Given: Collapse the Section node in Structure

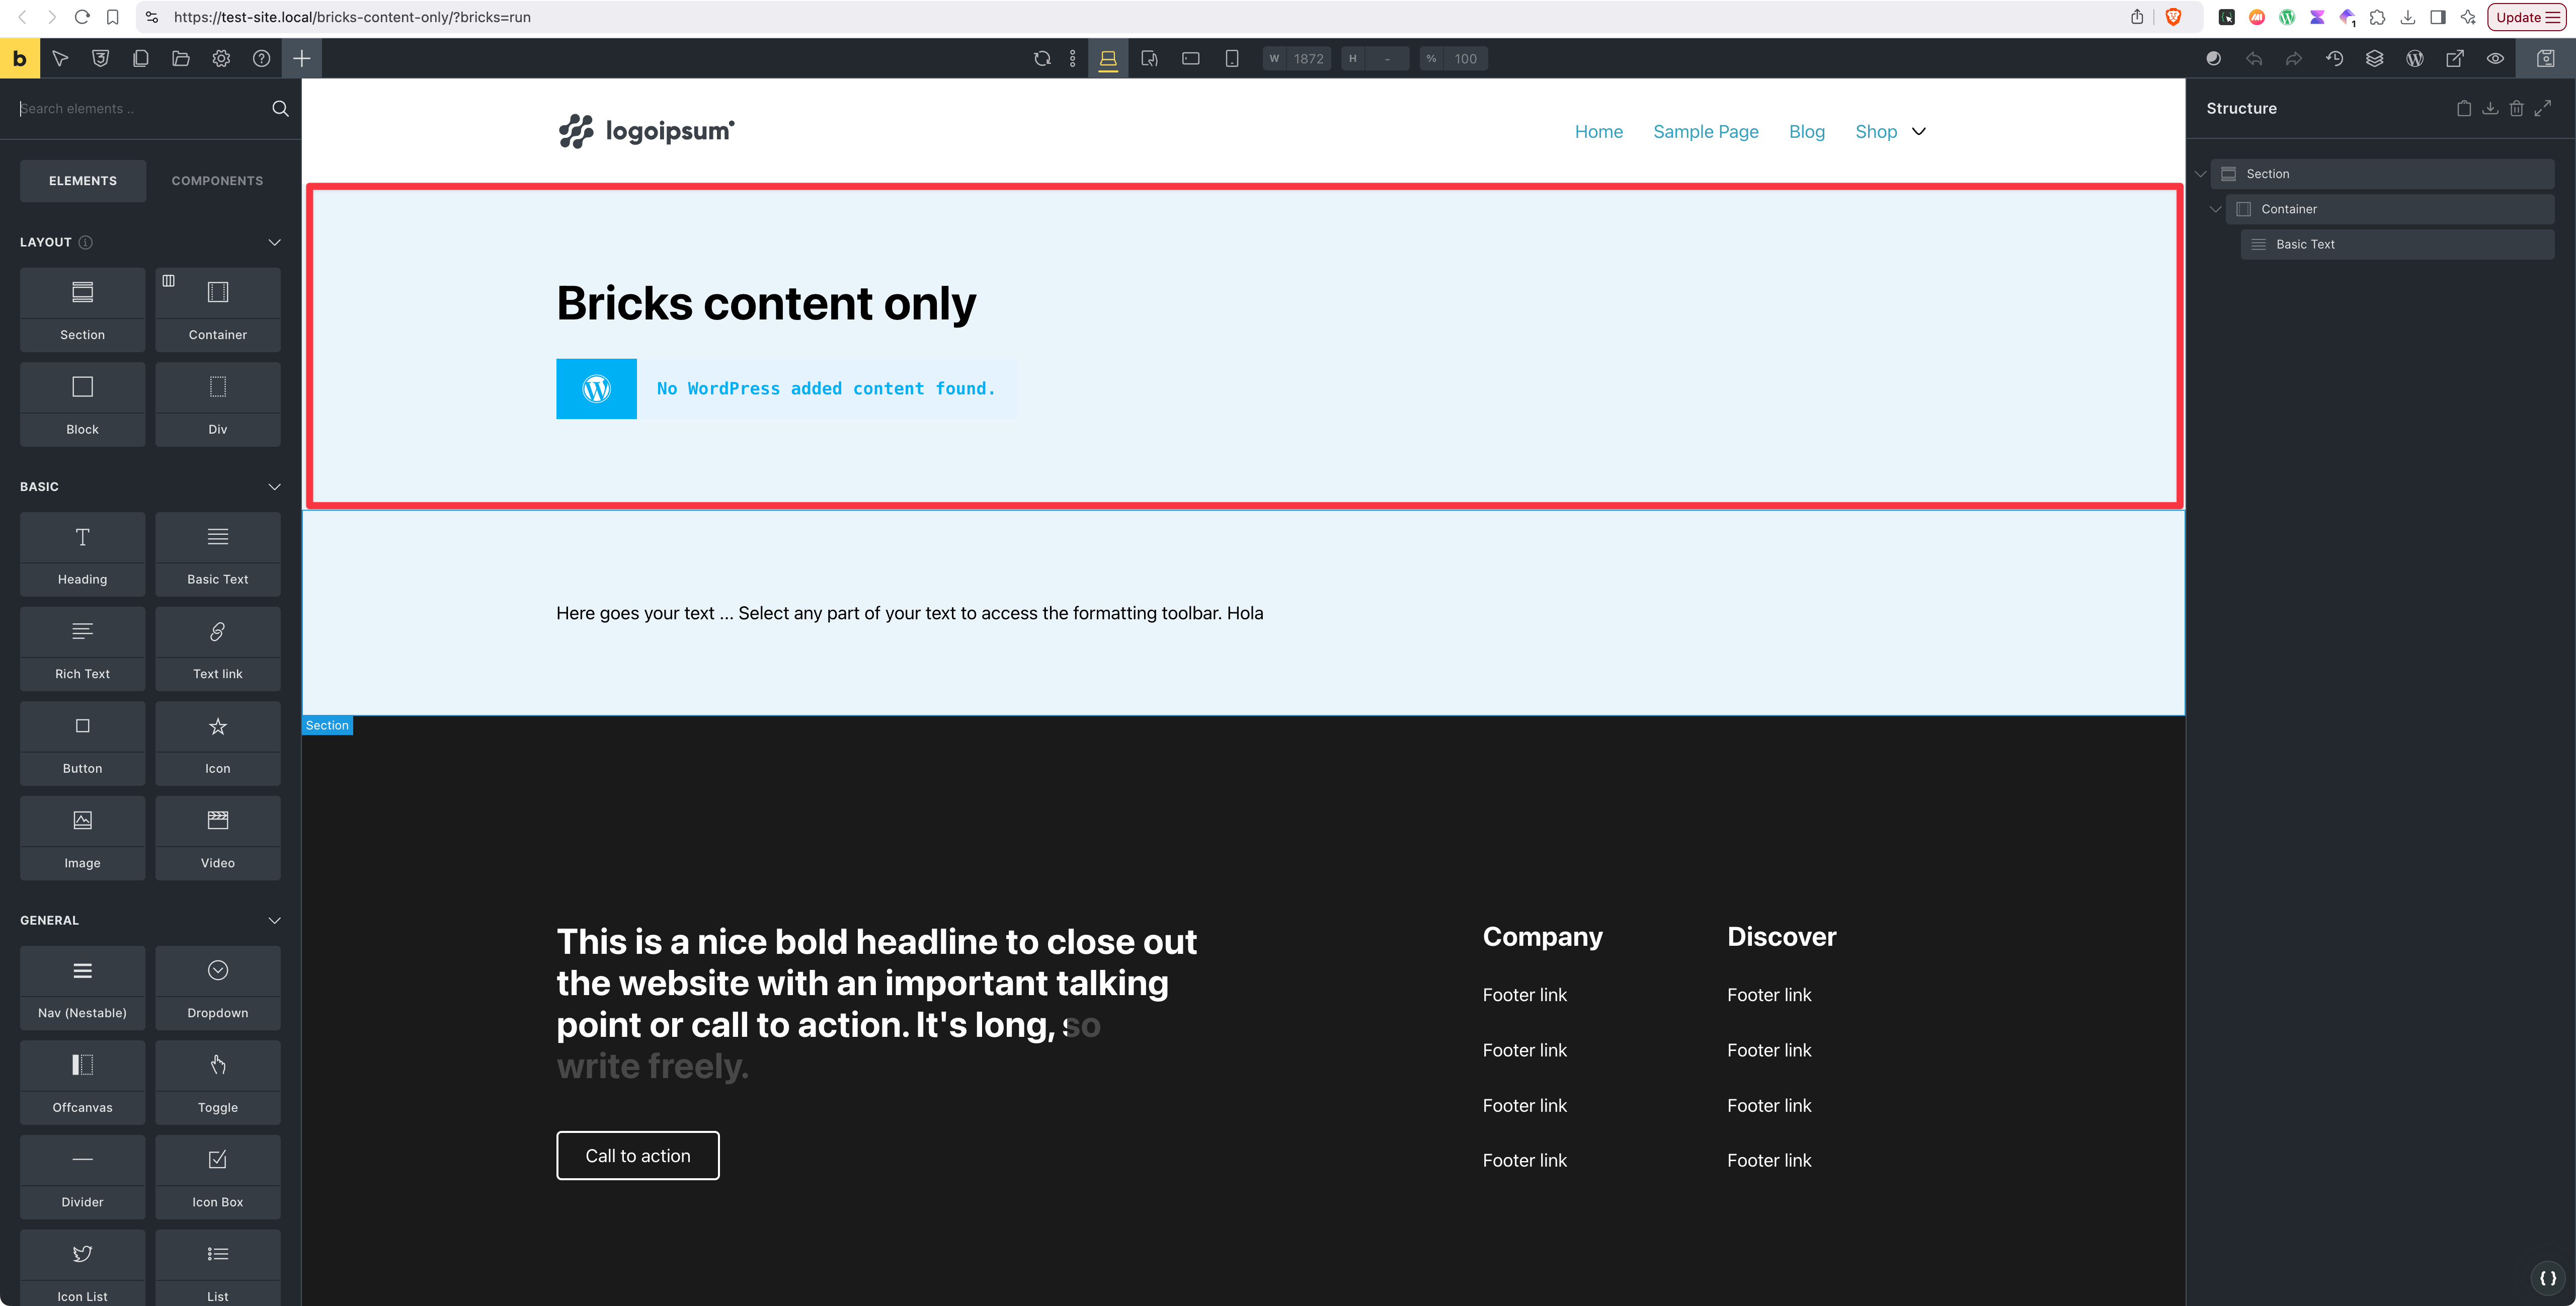Looking at the screenshot, I should [2200, 173].
